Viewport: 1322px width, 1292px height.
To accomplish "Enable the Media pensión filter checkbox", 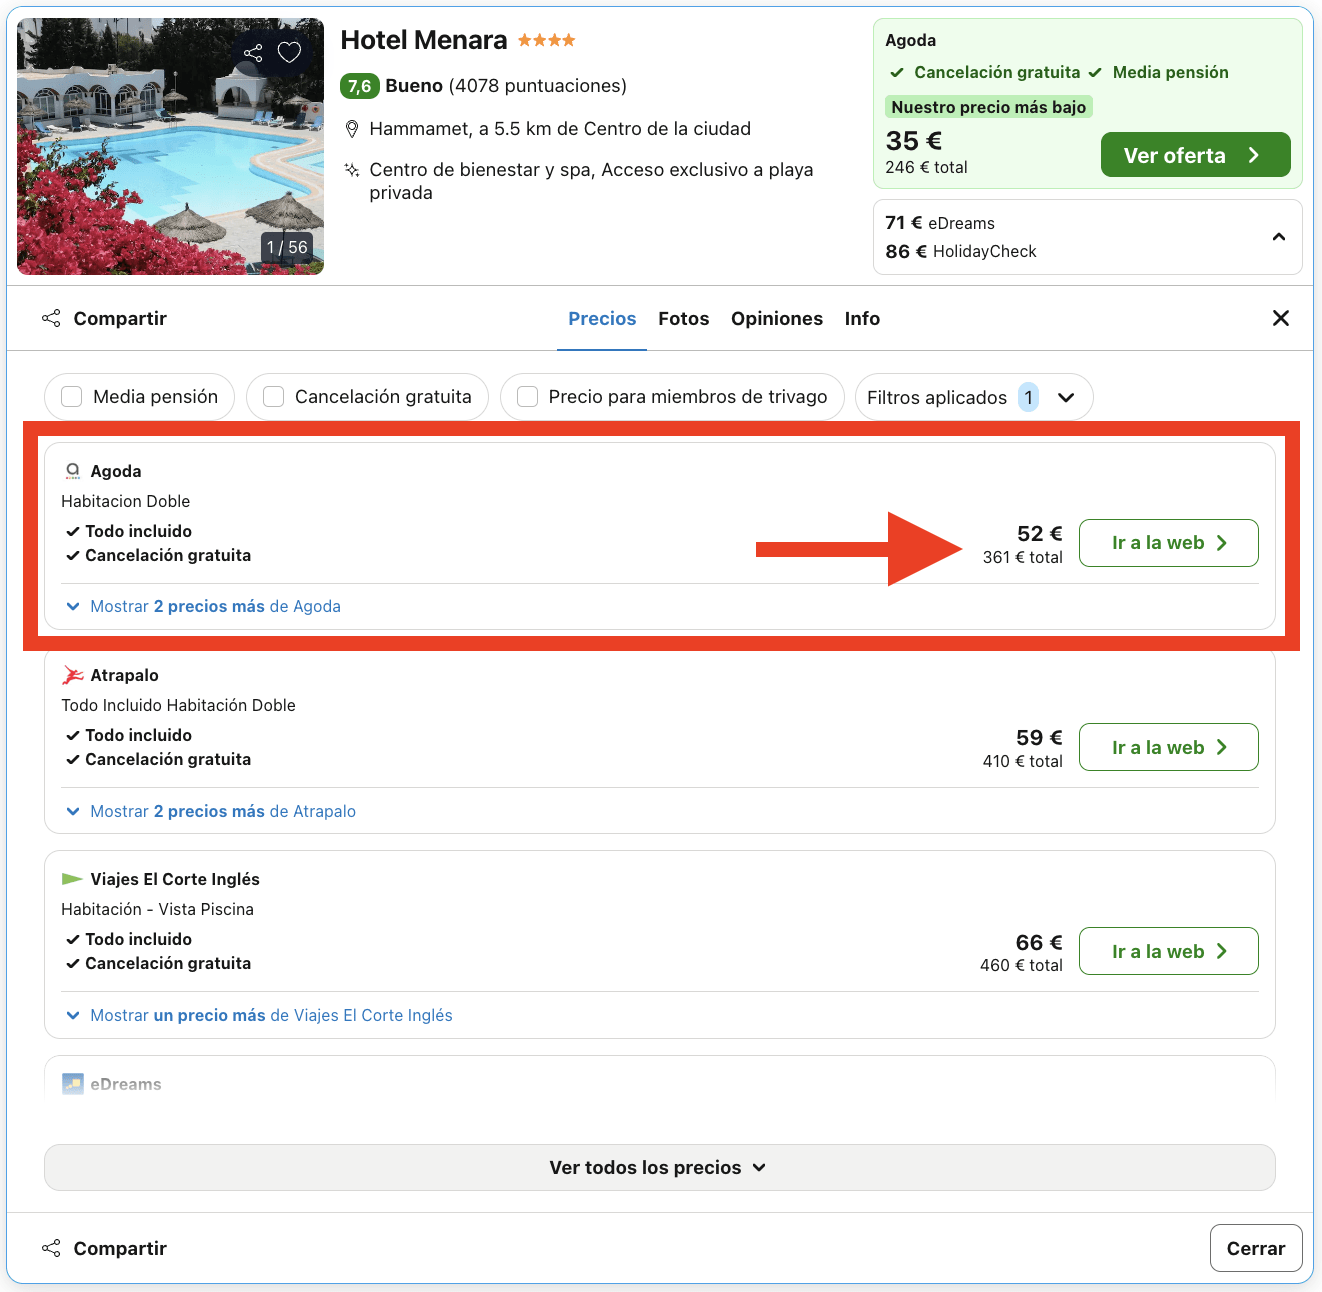I will click(x=71, y=396).
